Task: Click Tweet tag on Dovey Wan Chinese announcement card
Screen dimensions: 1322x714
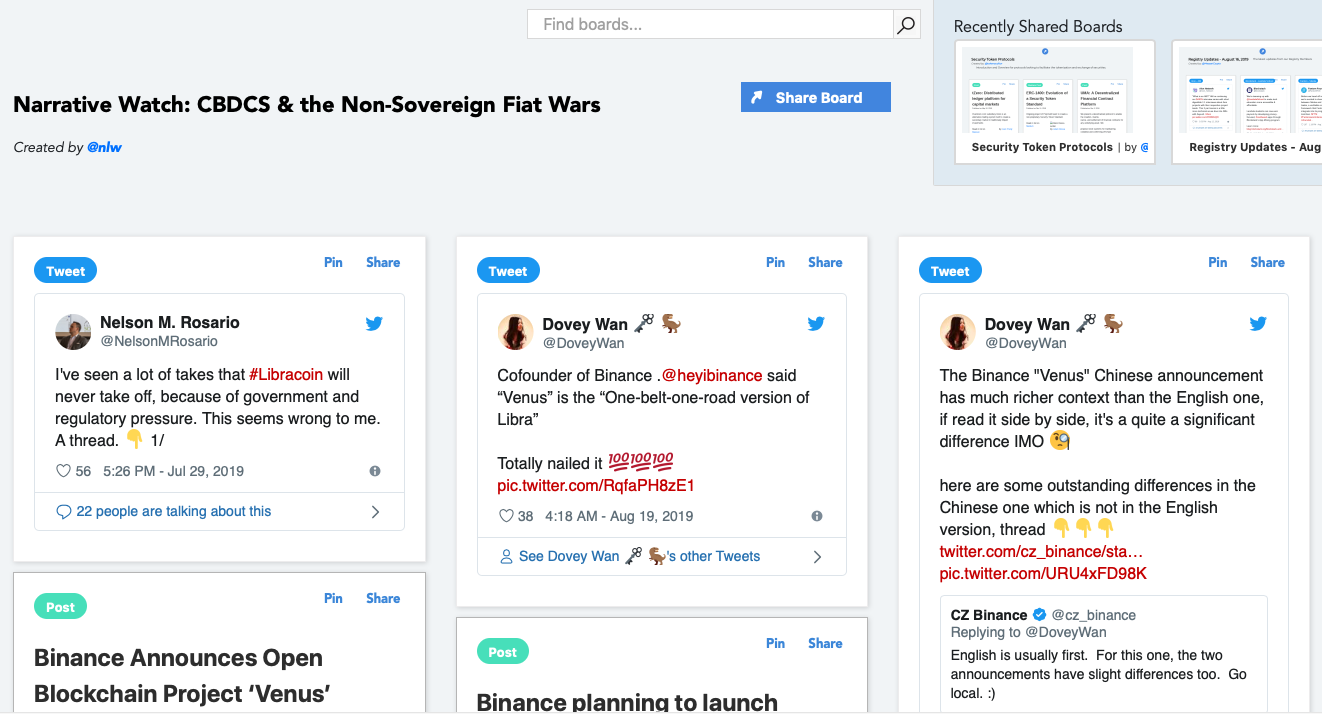Action: (950, 271)
